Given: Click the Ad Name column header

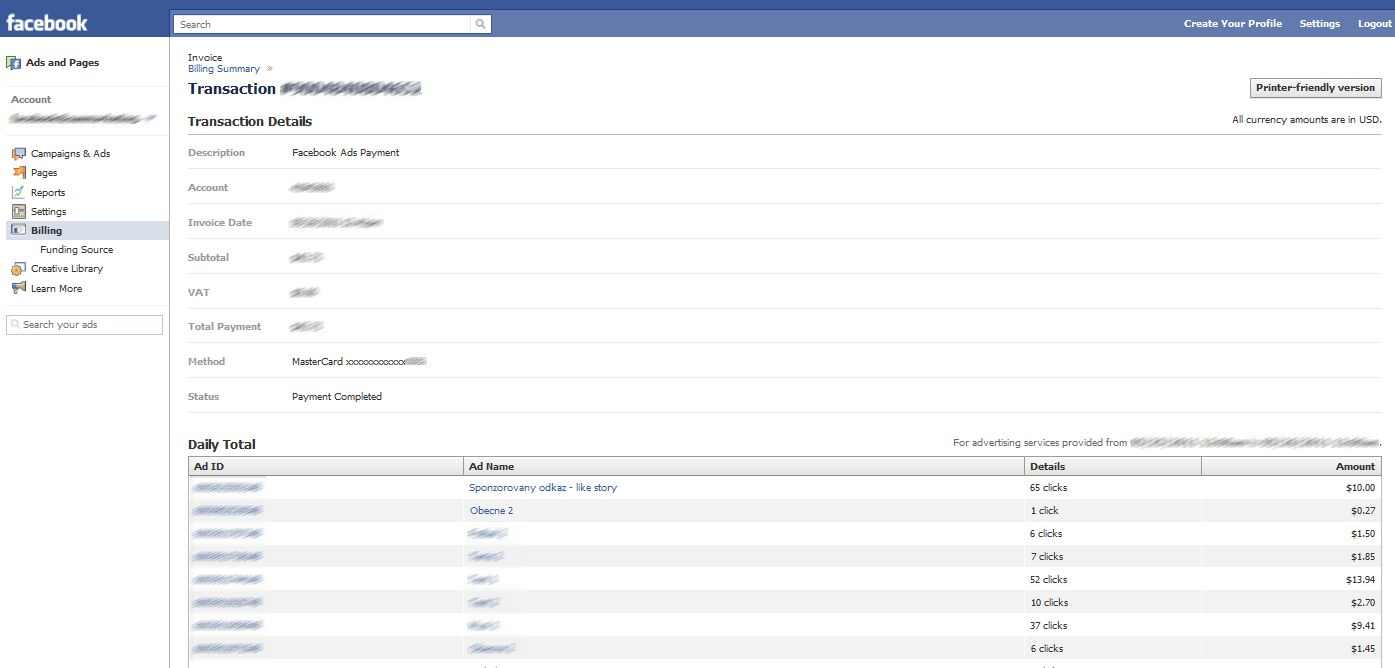Looking at the screenshot, I should [745, 466].
